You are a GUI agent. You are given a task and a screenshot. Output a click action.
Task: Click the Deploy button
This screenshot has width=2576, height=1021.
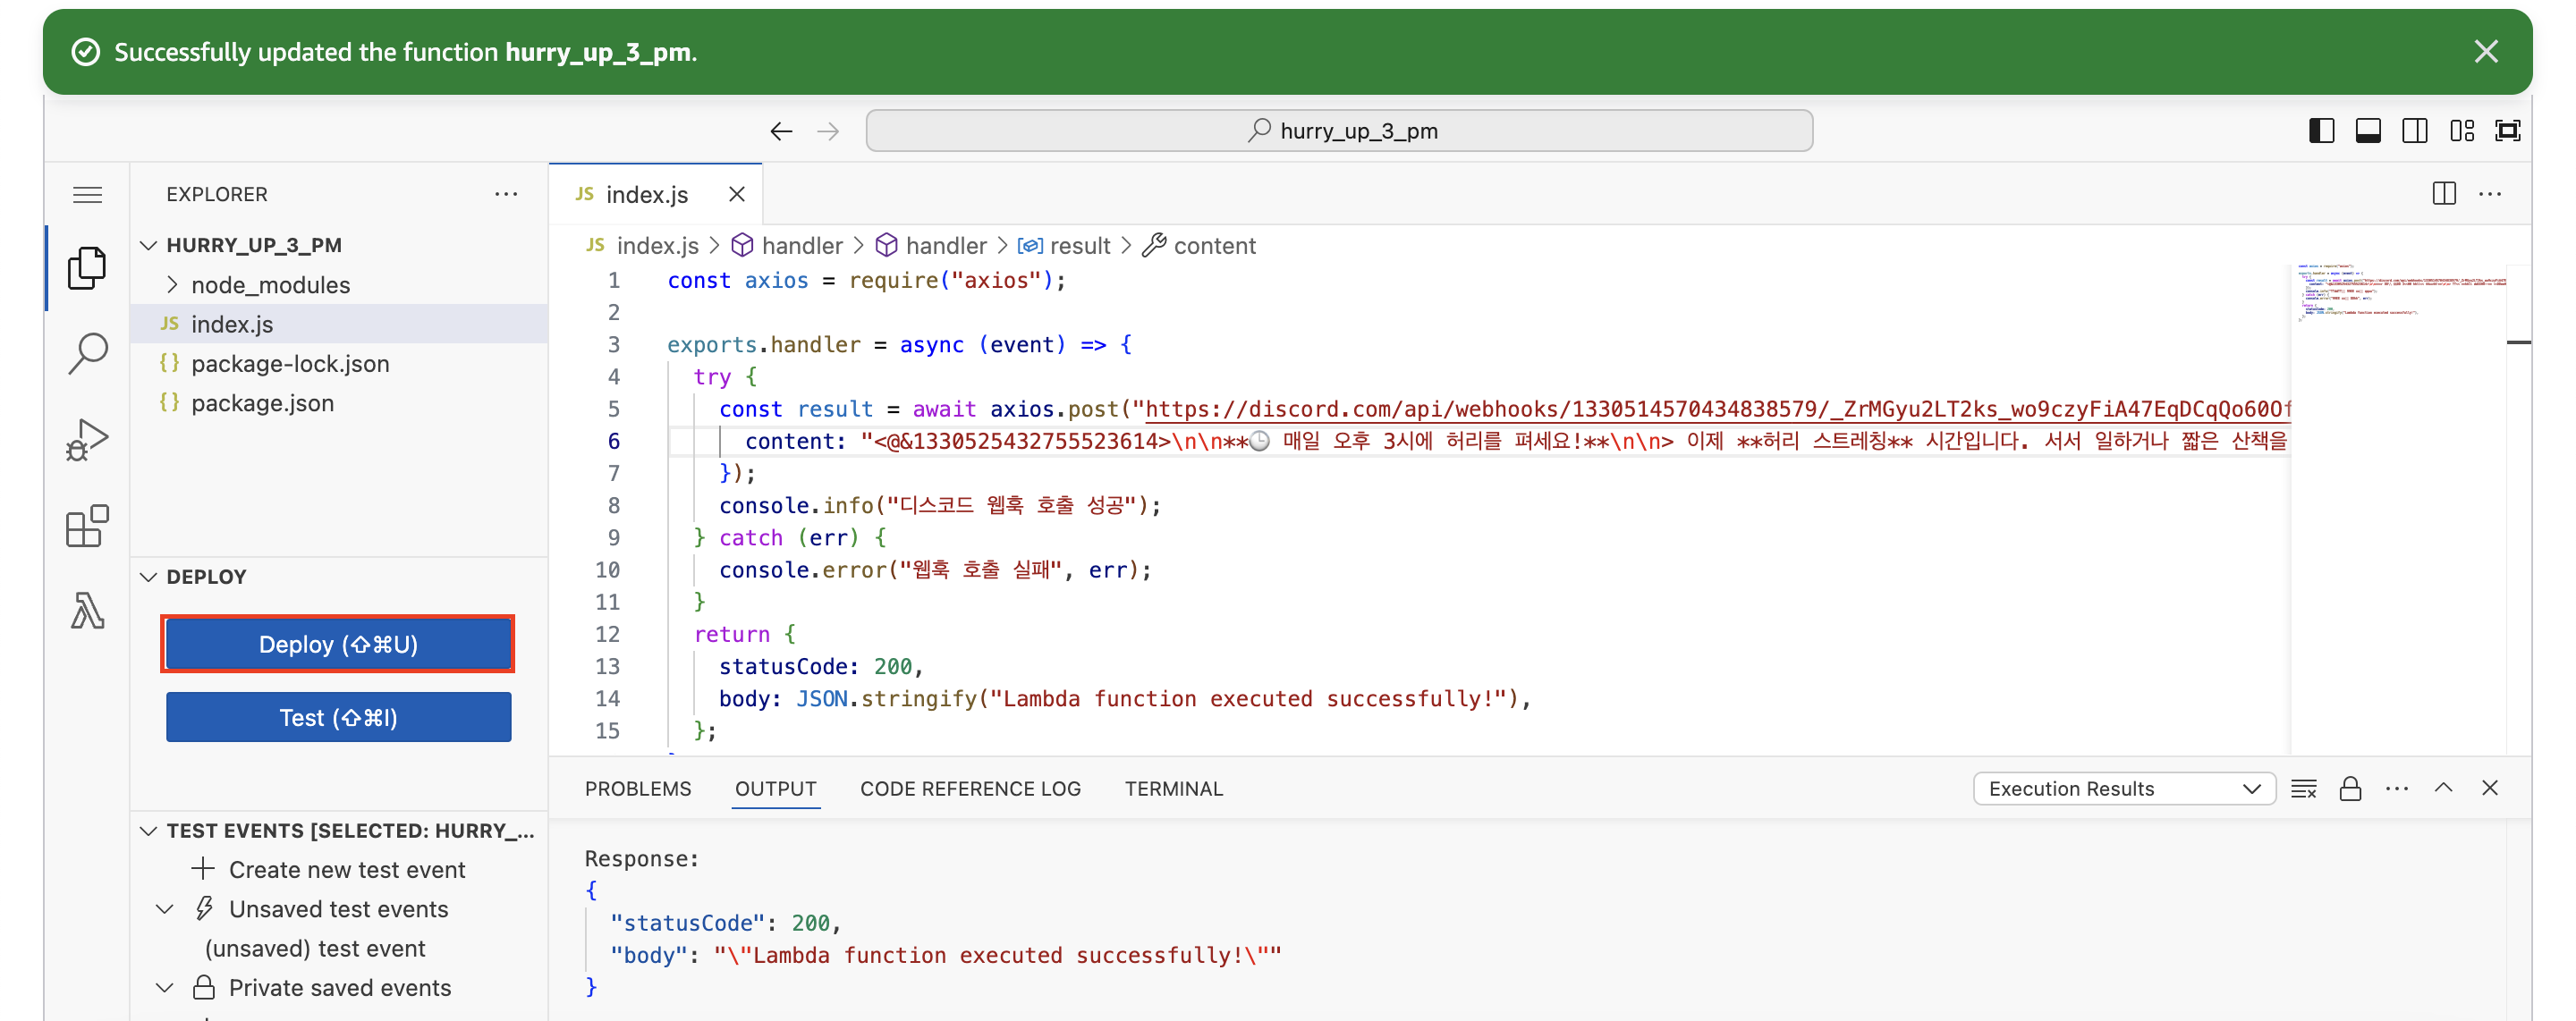click(338, 644)
